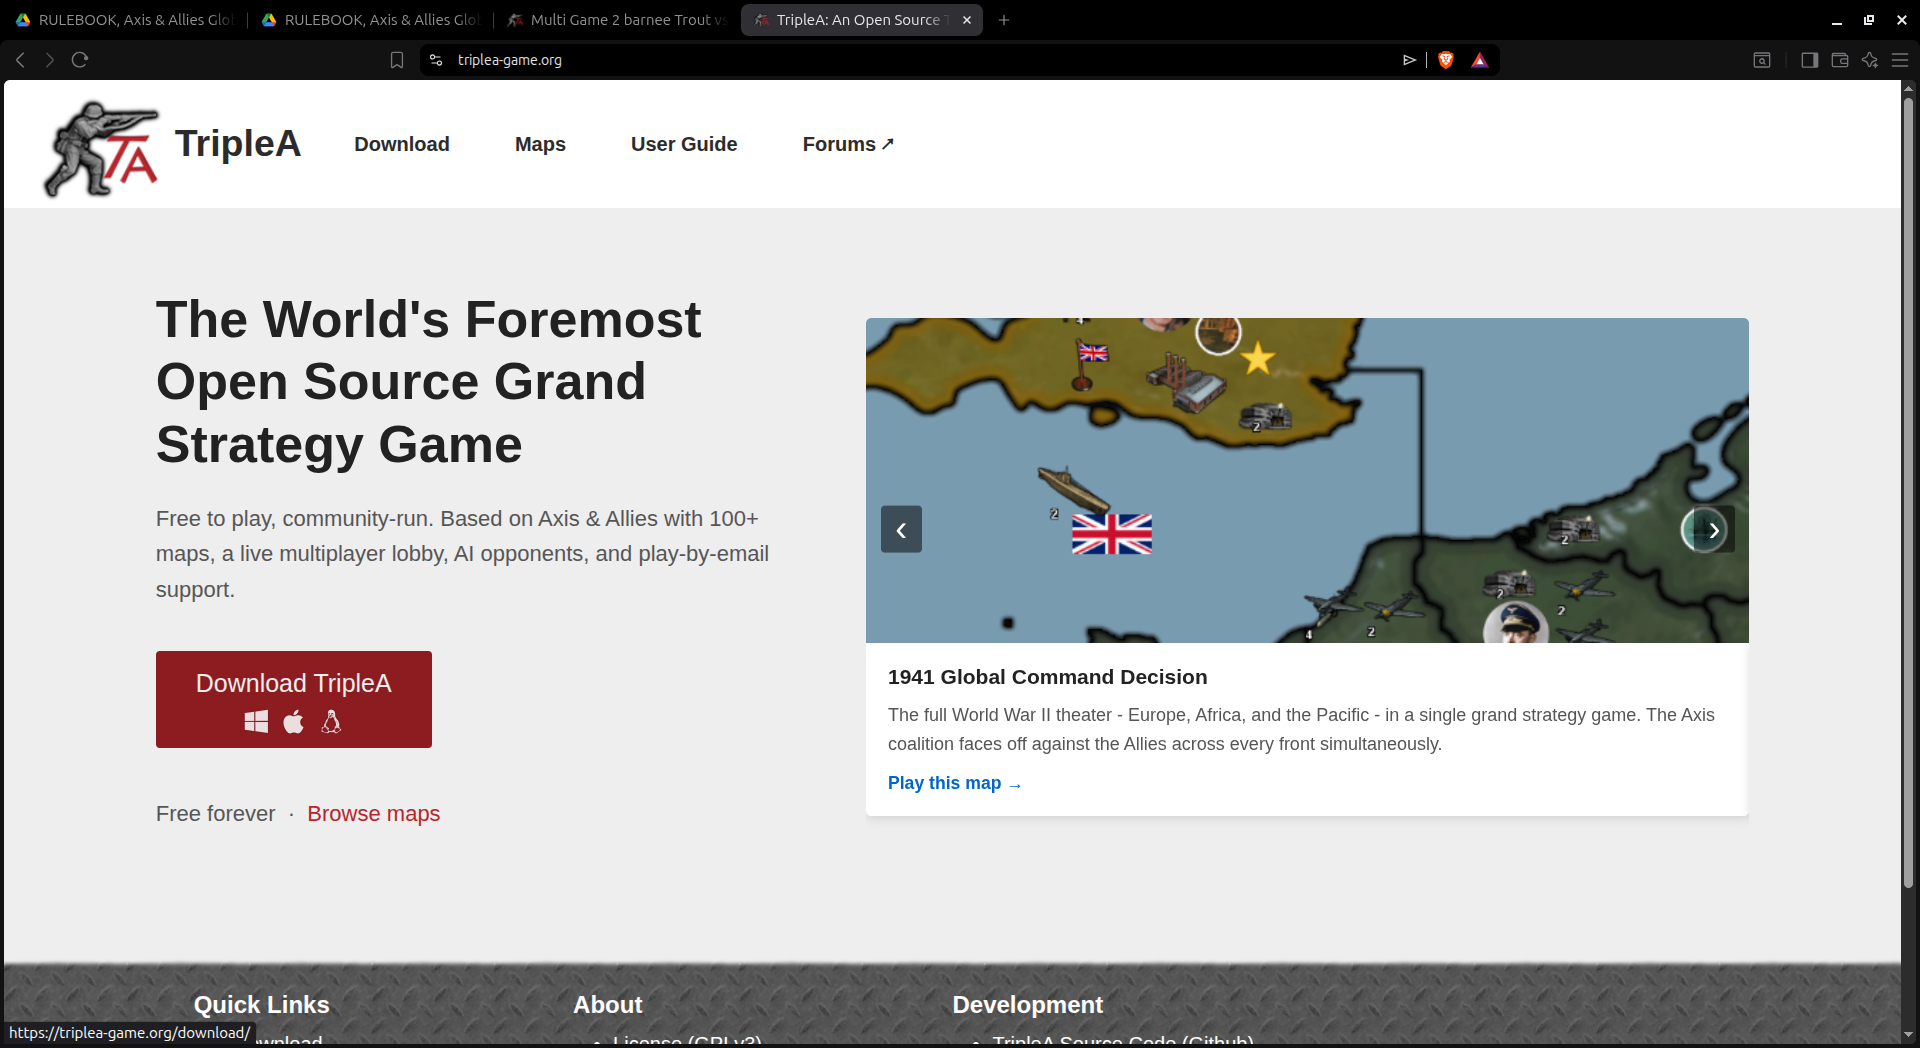Click the Free forever text

pyautogui.click(x=215, y=814)
